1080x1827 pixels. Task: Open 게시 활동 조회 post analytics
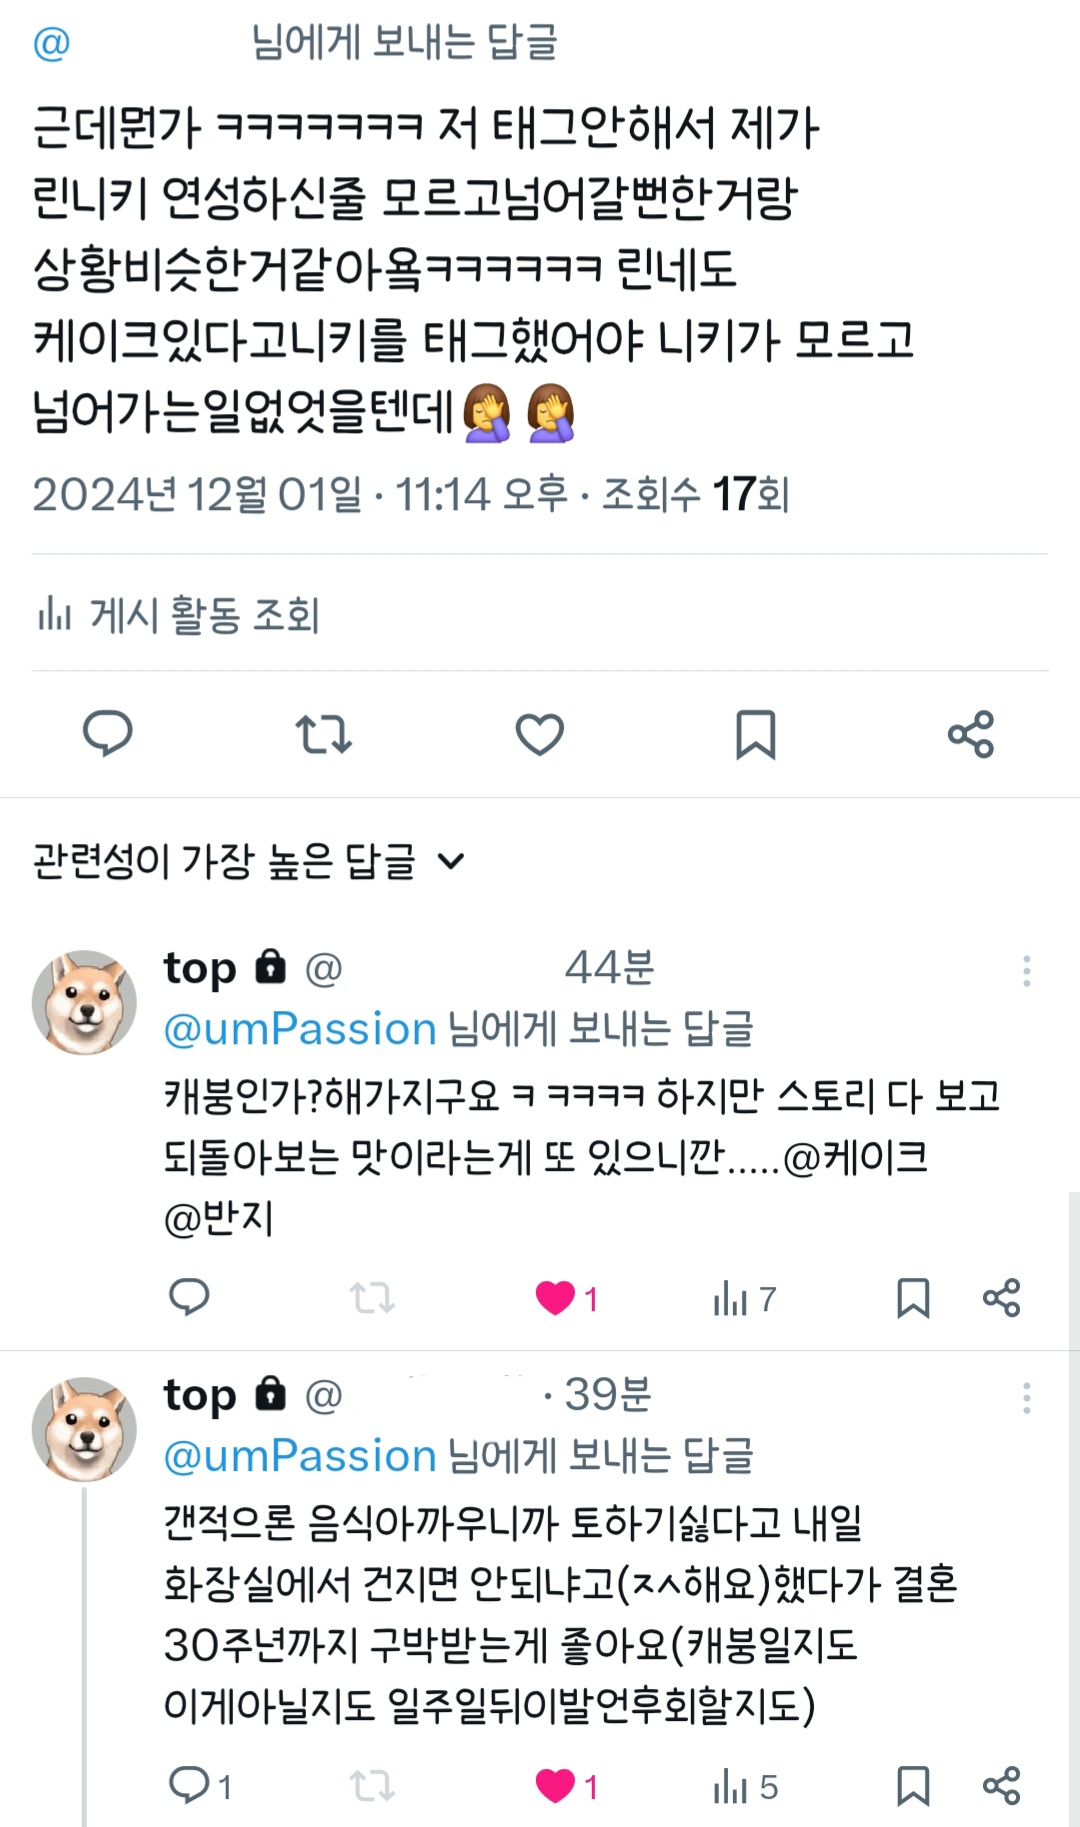coord(178,614)
